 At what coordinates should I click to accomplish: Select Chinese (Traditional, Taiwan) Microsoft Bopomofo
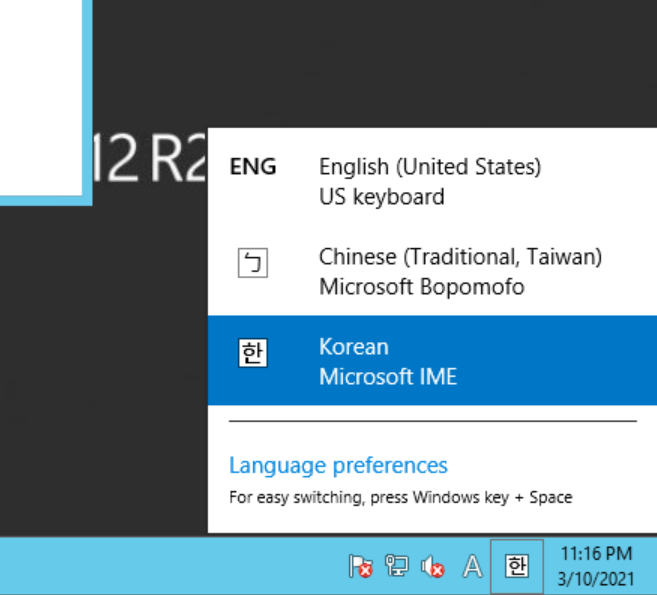point(432,271)
